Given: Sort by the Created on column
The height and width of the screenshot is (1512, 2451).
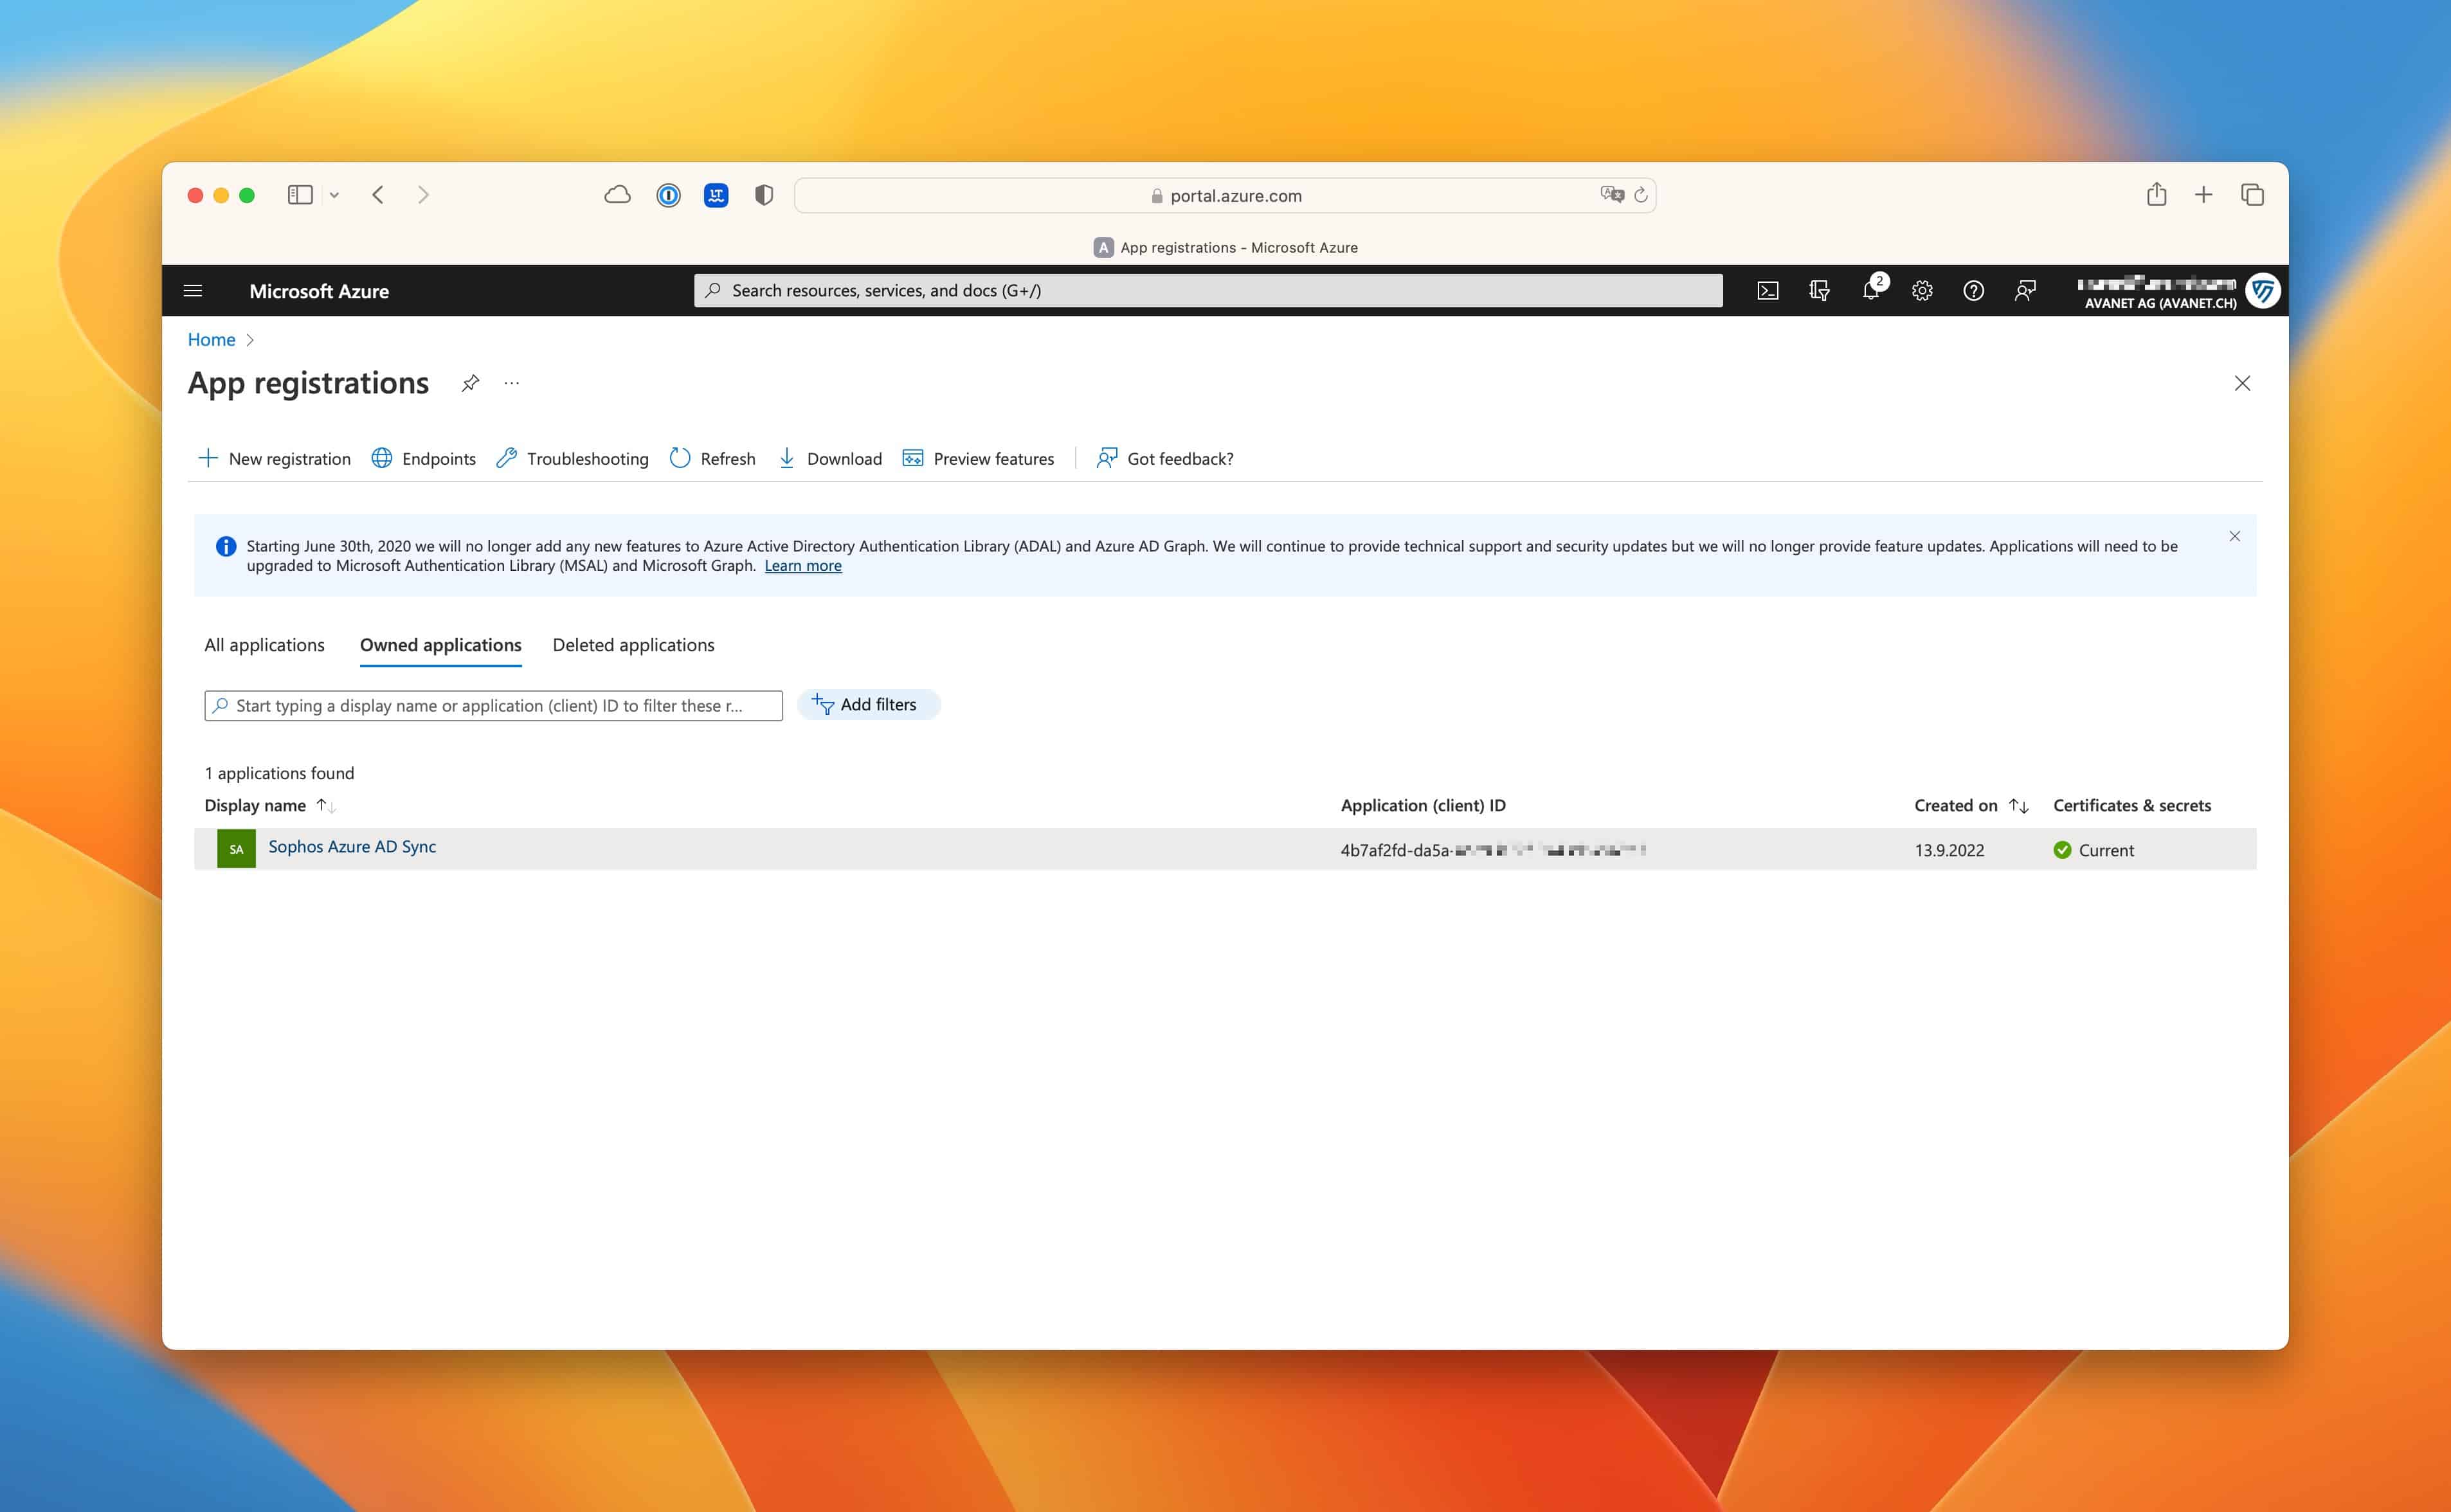Looking at the screenshot, I should 1970,806.
